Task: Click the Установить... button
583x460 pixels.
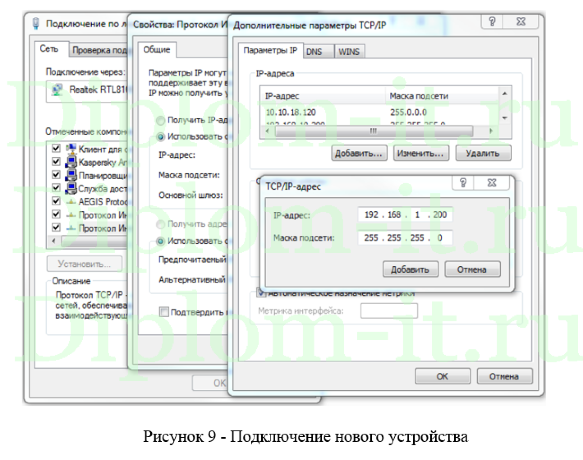Action: pyautogui.click(x=84, y=264)
